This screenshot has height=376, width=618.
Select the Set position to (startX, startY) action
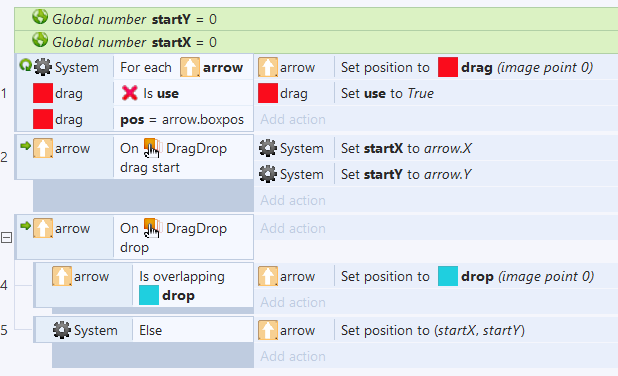[433, 330]
